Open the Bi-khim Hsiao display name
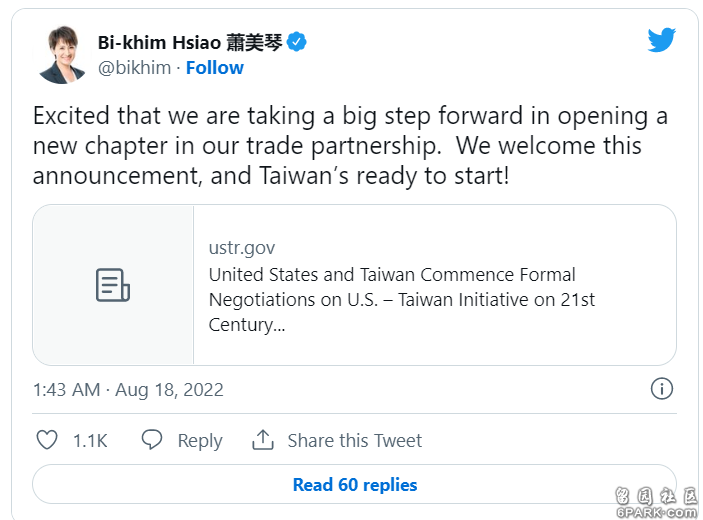This screenshot has width=703, height=520. click(x=191, y=43)
